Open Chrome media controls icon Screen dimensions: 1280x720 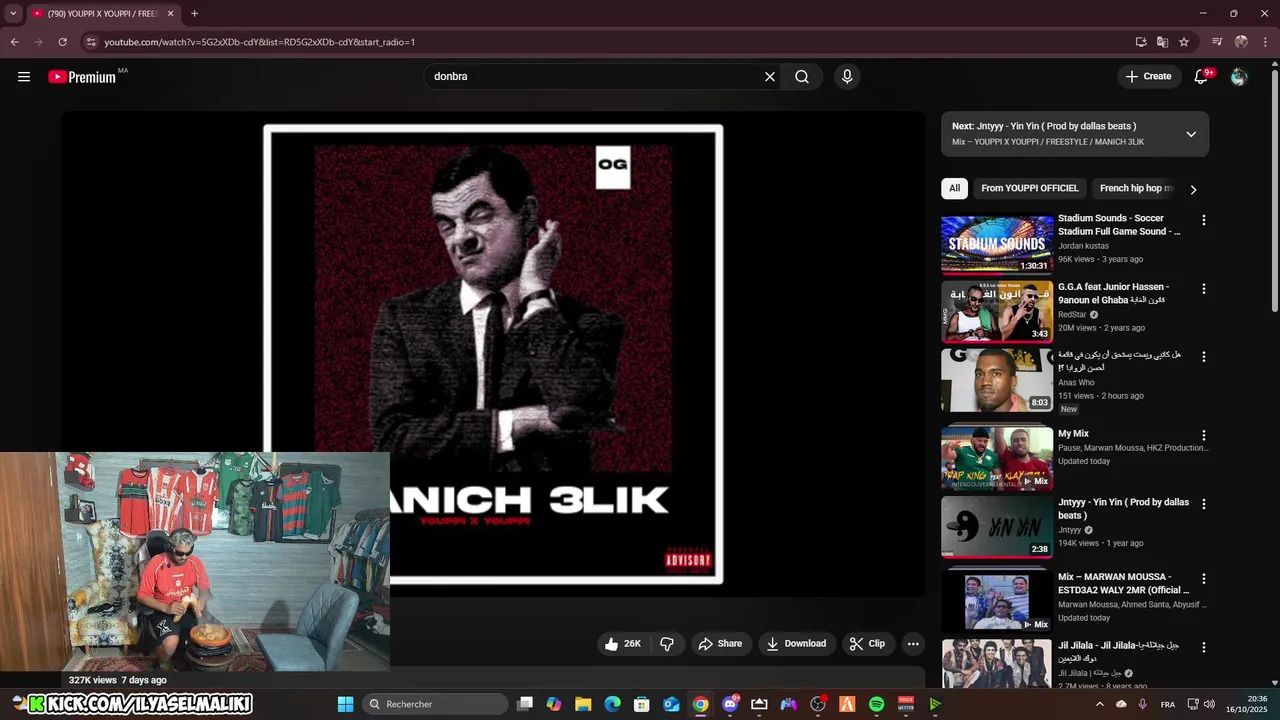pyautogui.click(x=1217, y=42)
